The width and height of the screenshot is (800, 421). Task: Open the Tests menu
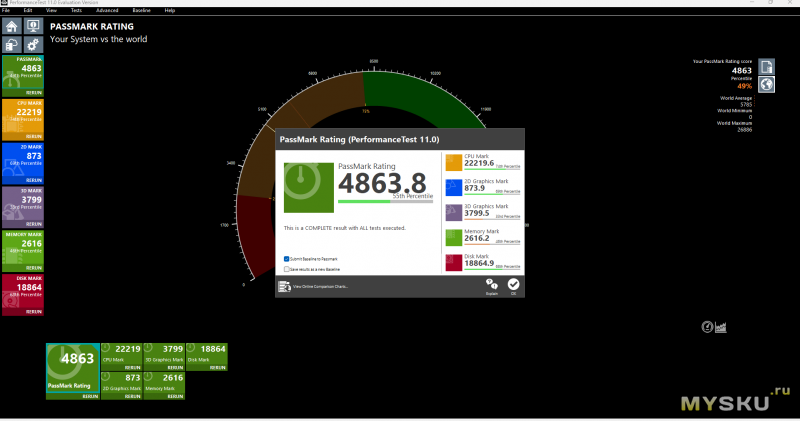76,10
